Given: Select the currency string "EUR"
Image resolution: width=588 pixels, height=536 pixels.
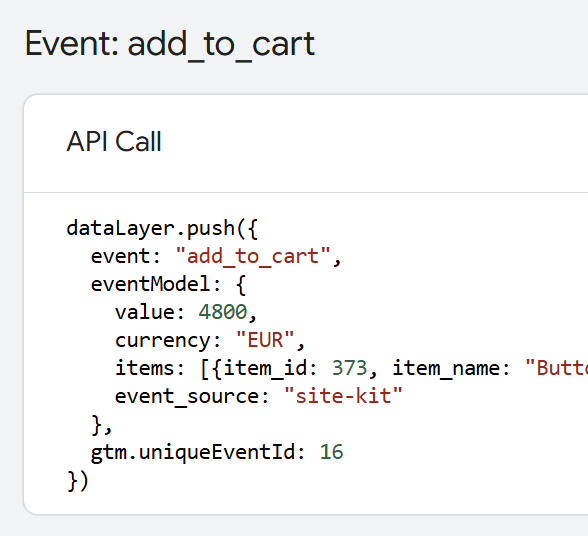Looking at the screenshot, I should coord(265,340).
